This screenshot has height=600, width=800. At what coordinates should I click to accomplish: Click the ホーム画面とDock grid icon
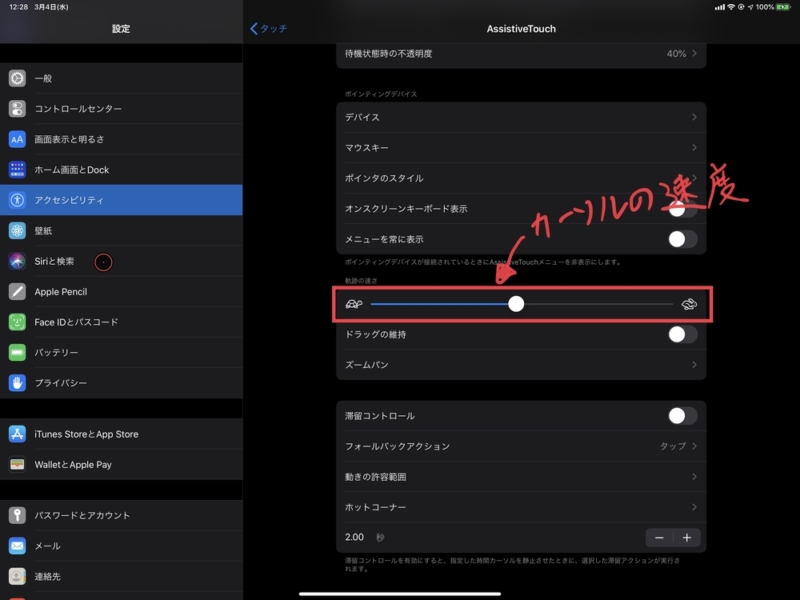[17, 169]
